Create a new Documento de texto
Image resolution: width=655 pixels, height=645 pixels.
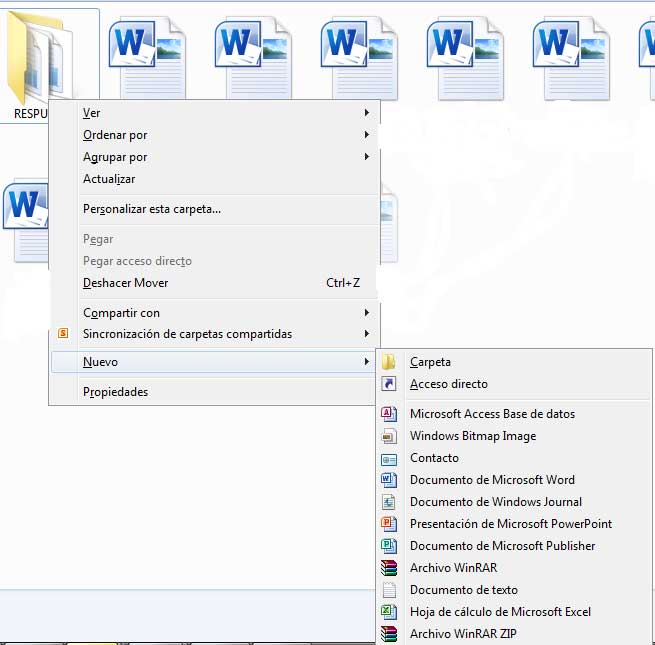pyautogui.click(x=514, y=590)
